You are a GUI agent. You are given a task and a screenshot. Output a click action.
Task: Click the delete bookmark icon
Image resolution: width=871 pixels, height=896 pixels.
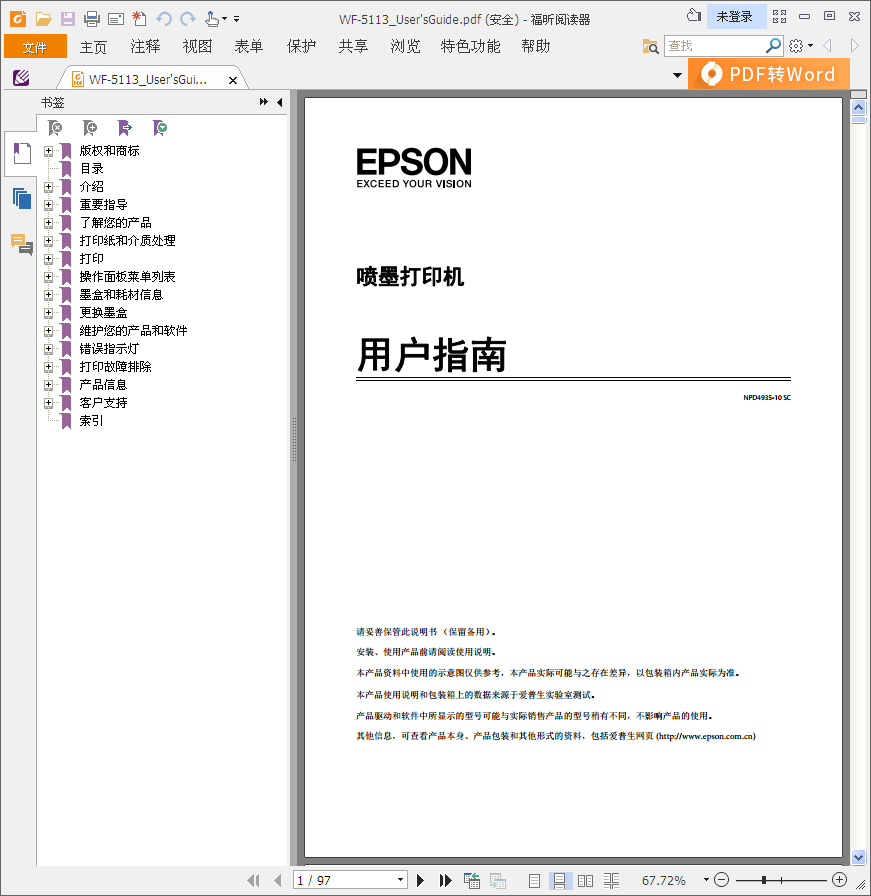(55, 128)
